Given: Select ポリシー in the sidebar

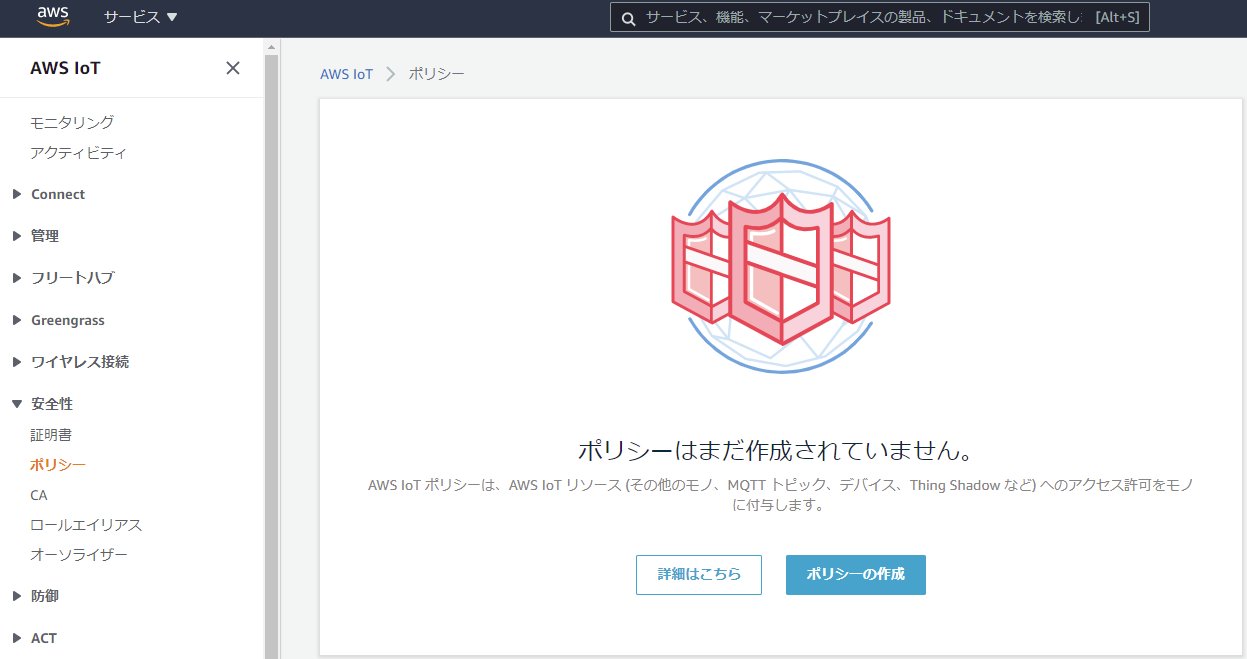Looking at the screenshot, I should [x=58, y=465].
